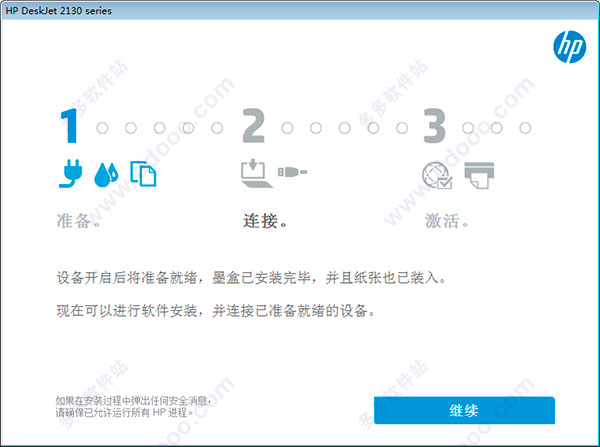
Task: Click the laptop download icon under step 2
Action: coord(256,174)
